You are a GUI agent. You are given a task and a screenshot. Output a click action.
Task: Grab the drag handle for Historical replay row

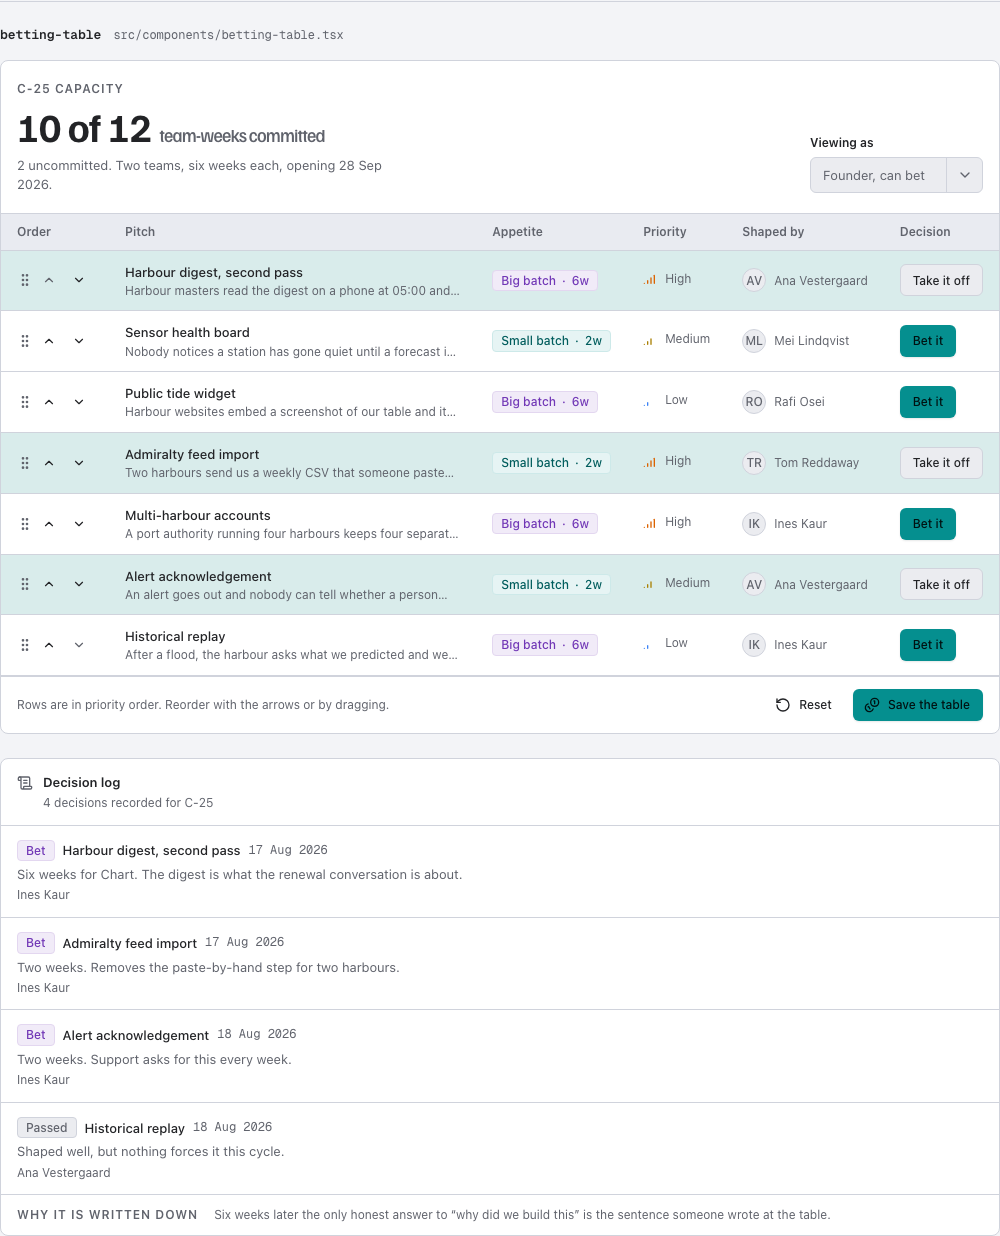click(x=25, y=645)
